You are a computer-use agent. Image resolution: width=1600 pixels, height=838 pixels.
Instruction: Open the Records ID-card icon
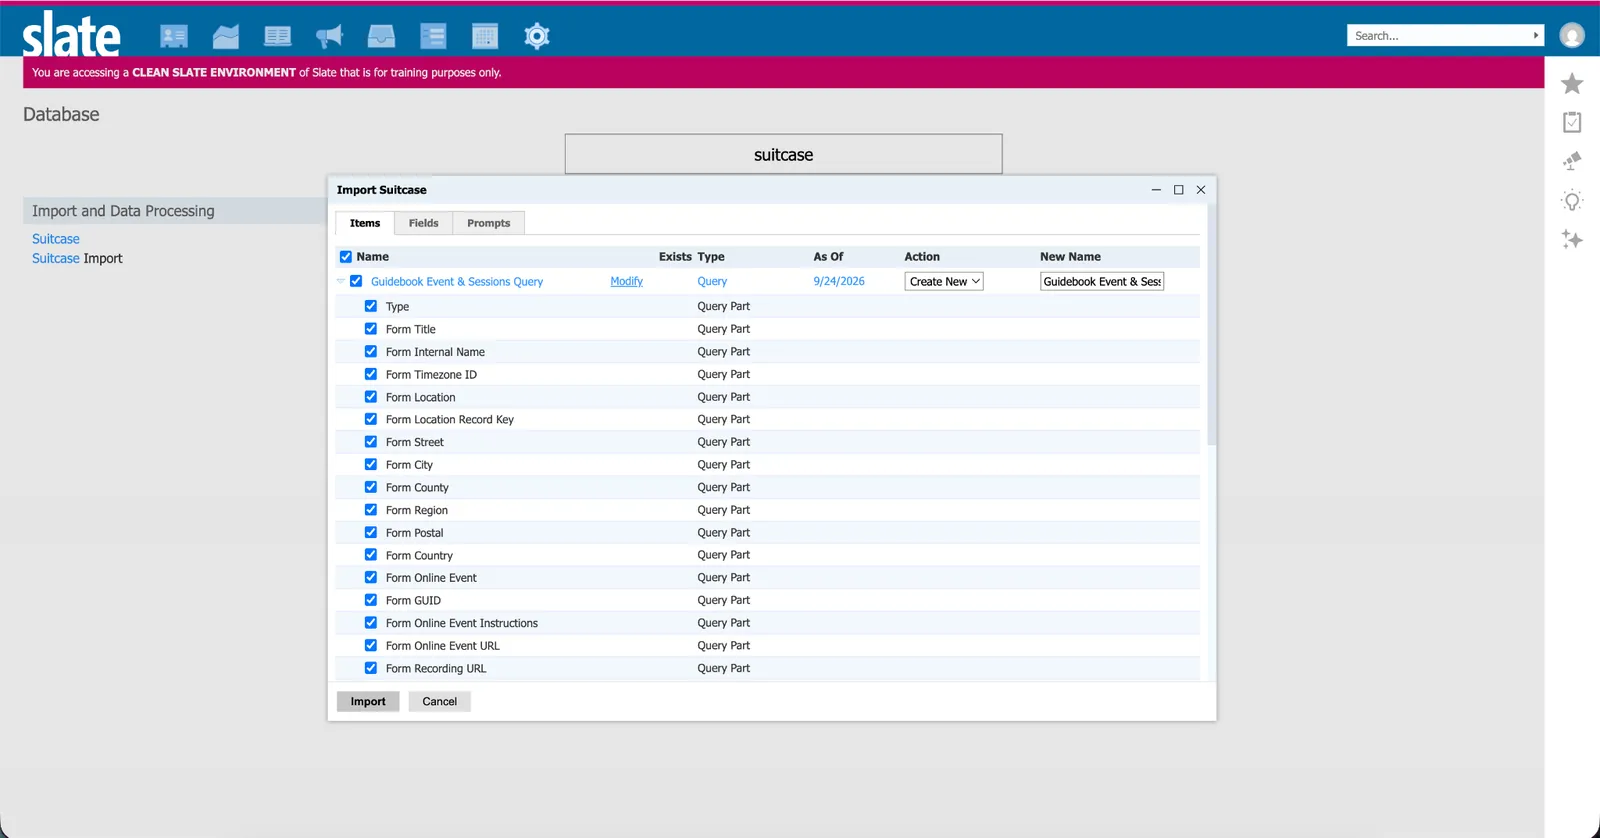point(174,37)
